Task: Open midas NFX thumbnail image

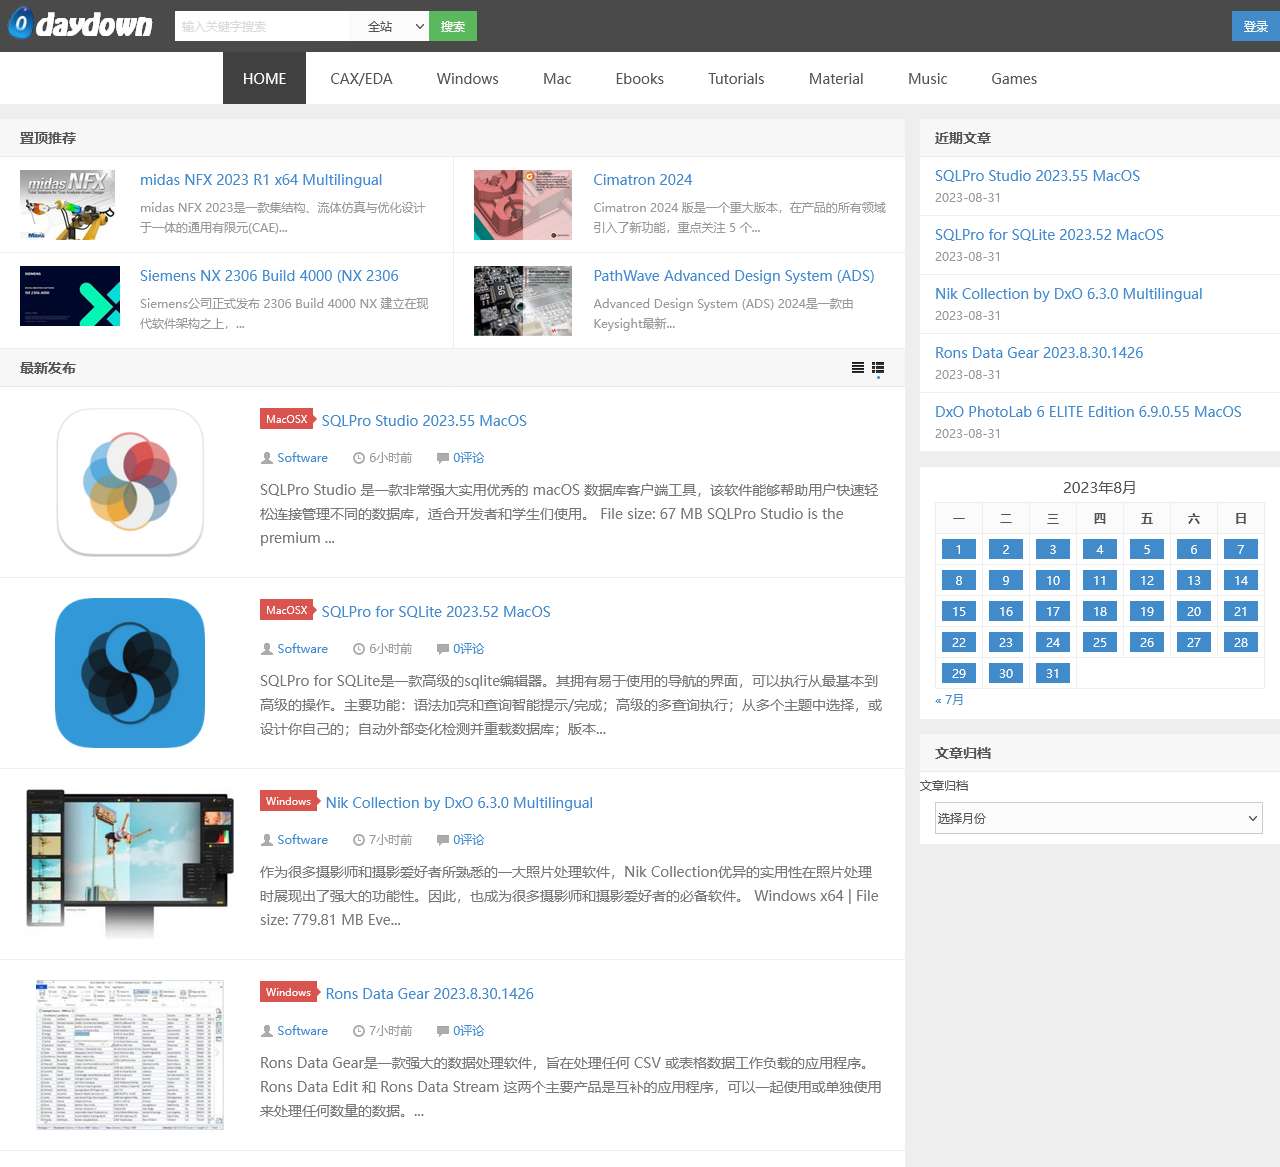Action: click(x=70, y=205)
